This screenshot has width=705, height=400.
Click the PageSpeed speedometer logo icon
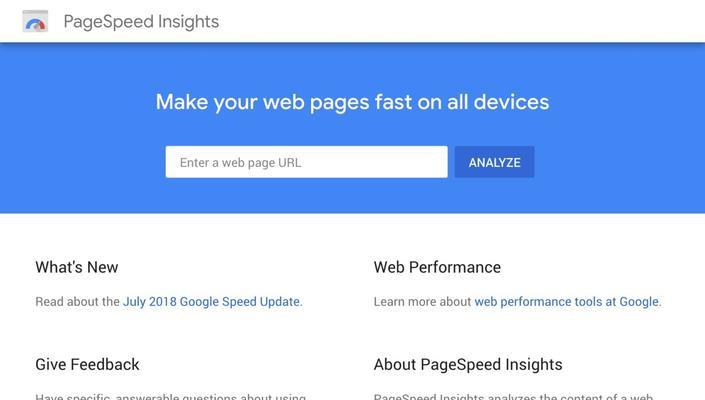click(x=35, y=21)
